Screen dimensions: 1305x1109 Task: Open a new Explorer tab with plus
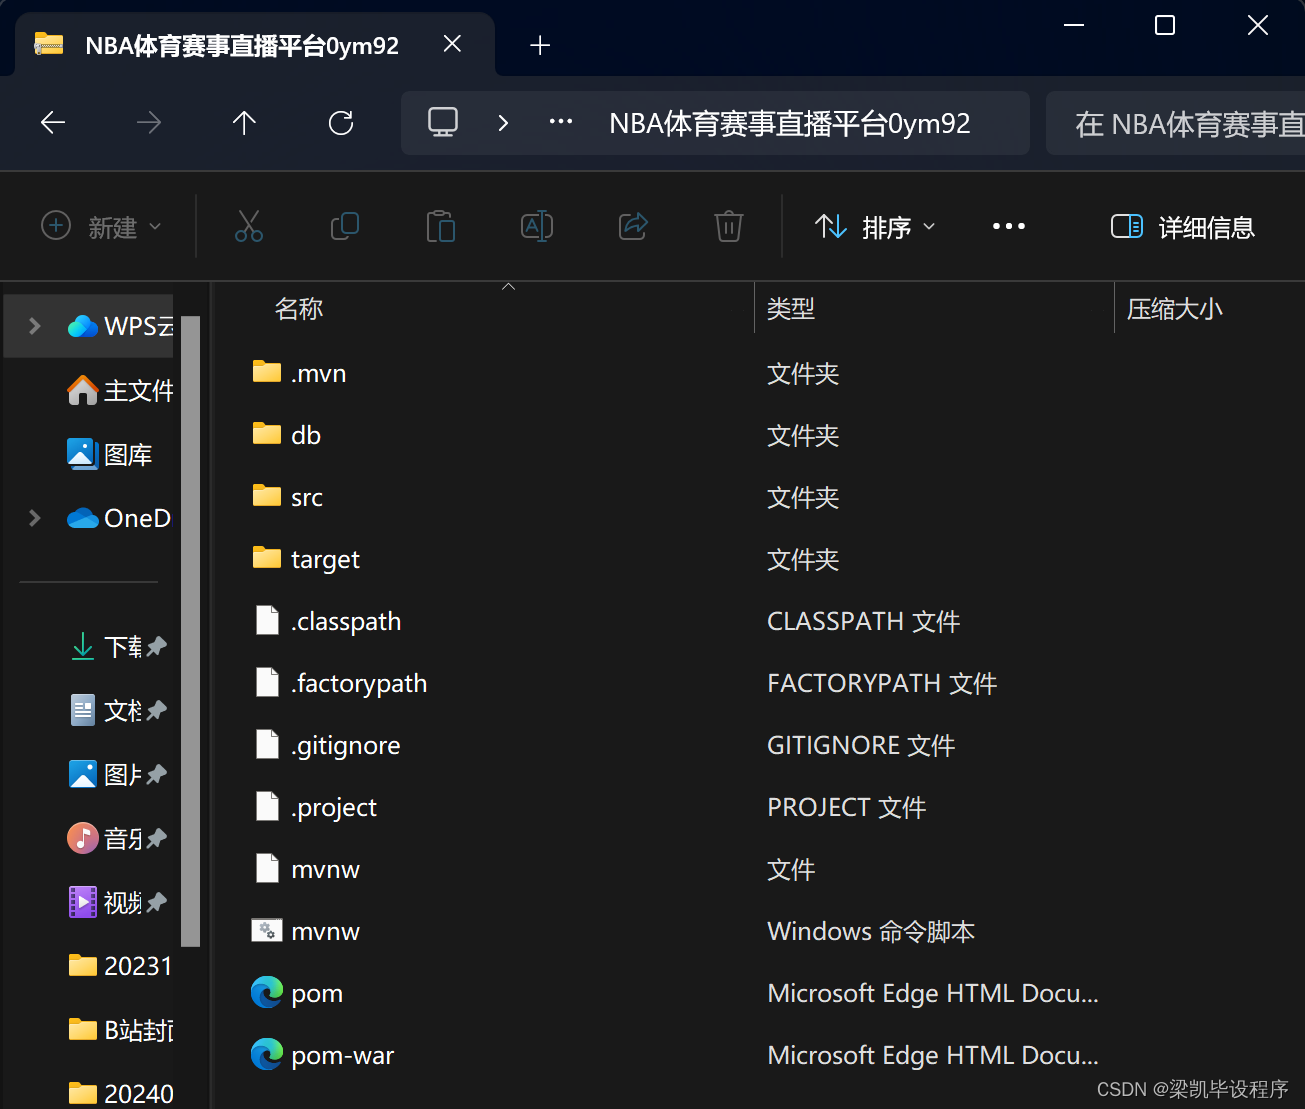click(539, 44)
